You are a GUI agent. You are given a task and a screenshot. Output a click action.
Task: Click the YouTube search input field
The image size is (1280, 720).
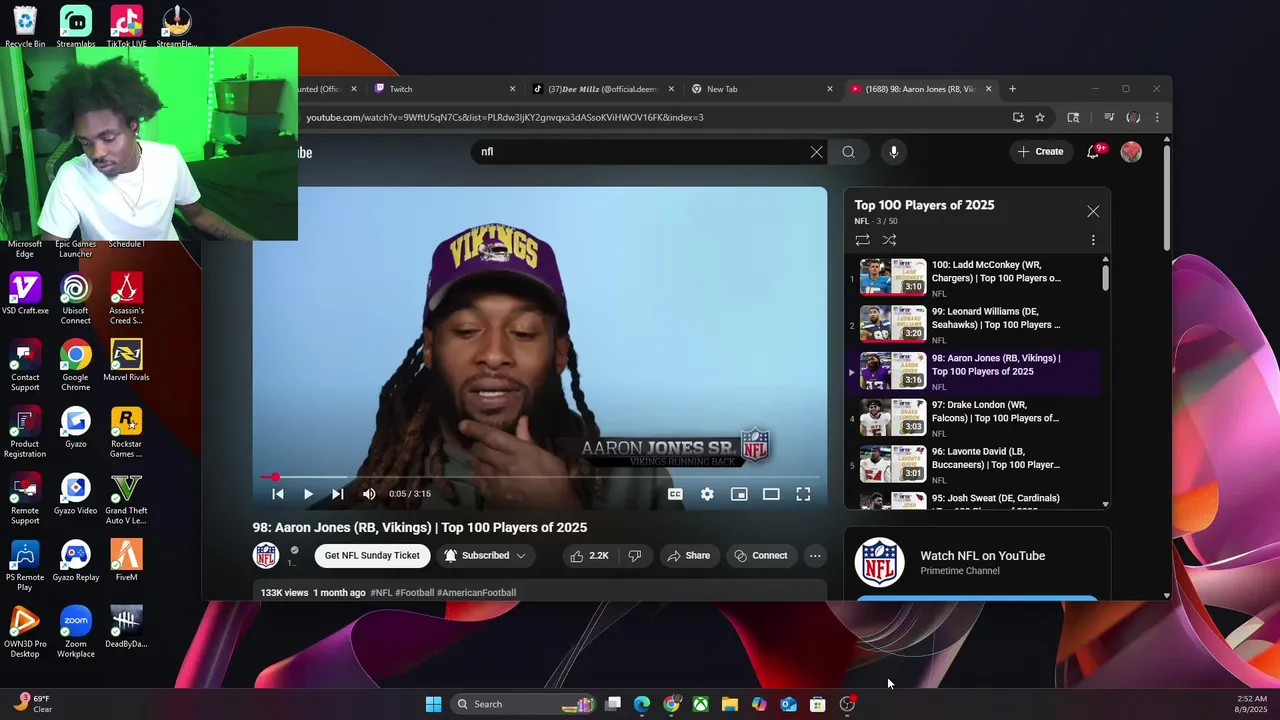(640, 152)
